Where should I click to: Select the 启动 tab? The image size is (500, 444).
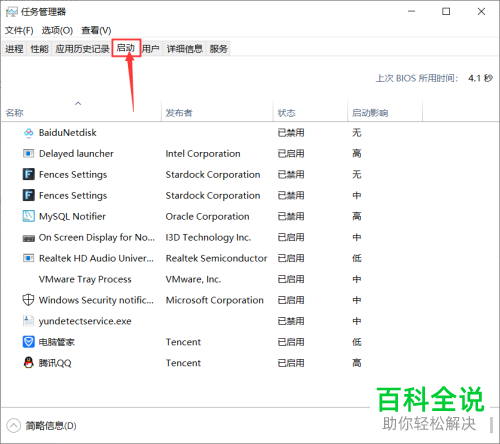(126, 48)
